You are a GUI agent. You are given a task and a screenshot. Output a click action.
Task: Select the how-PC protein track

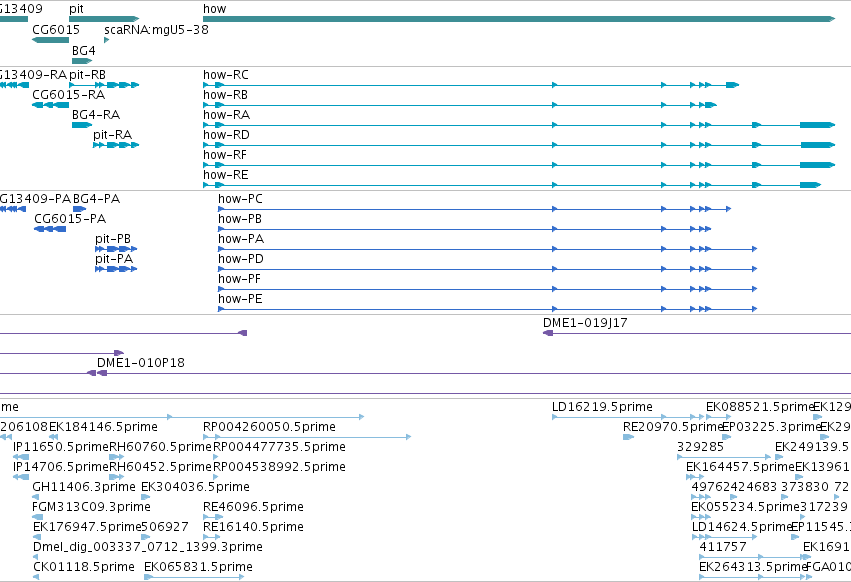[474, 208]
